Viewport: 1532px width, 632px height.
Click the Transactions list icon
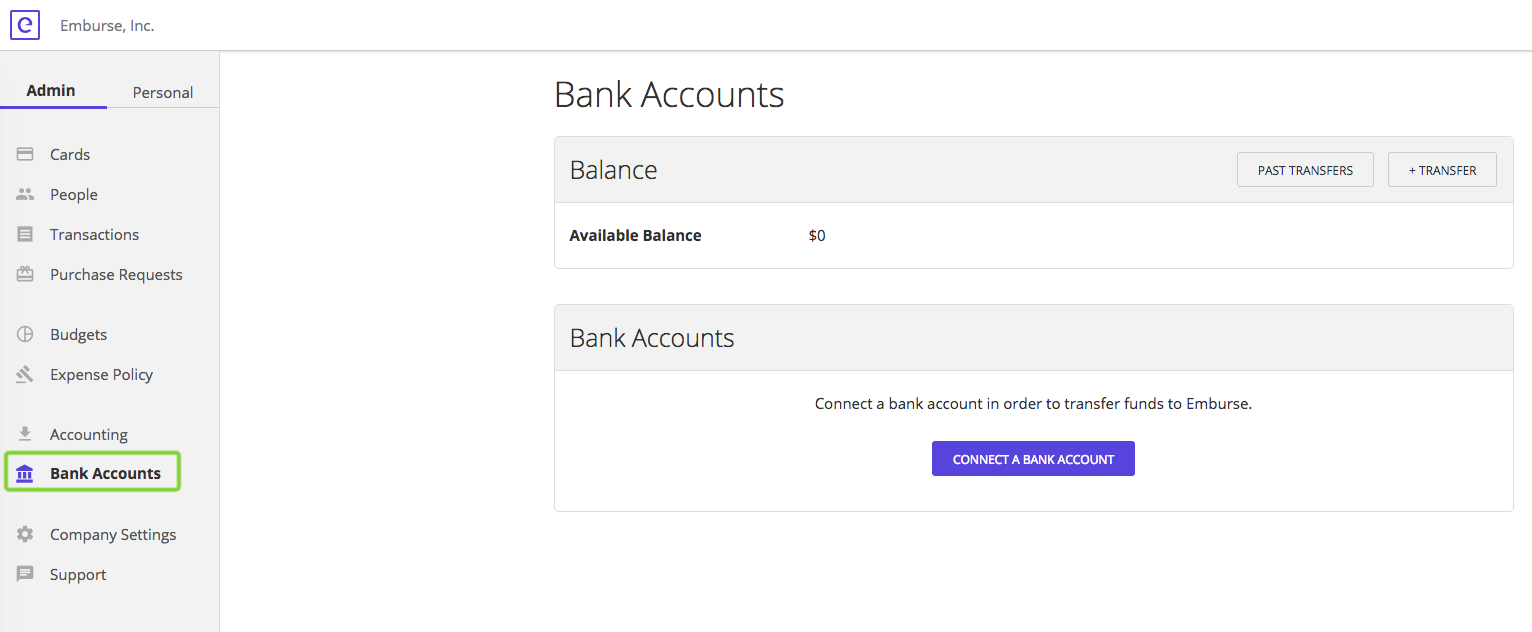click(x=25, y=234)
